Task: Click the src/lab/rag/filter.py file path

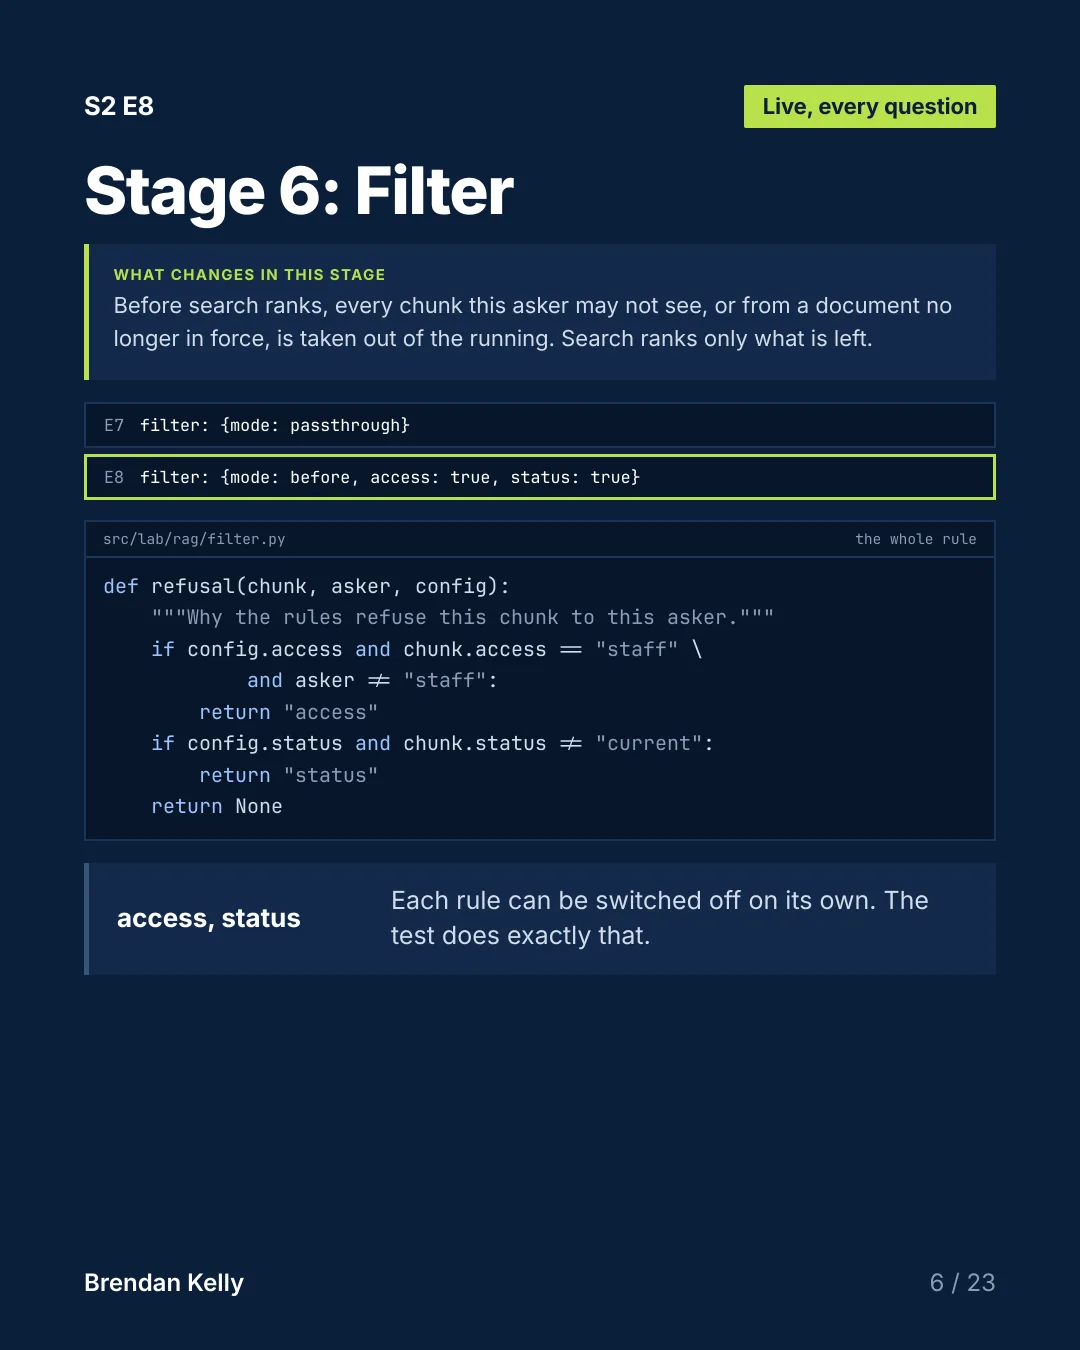Action: [194, 539]
